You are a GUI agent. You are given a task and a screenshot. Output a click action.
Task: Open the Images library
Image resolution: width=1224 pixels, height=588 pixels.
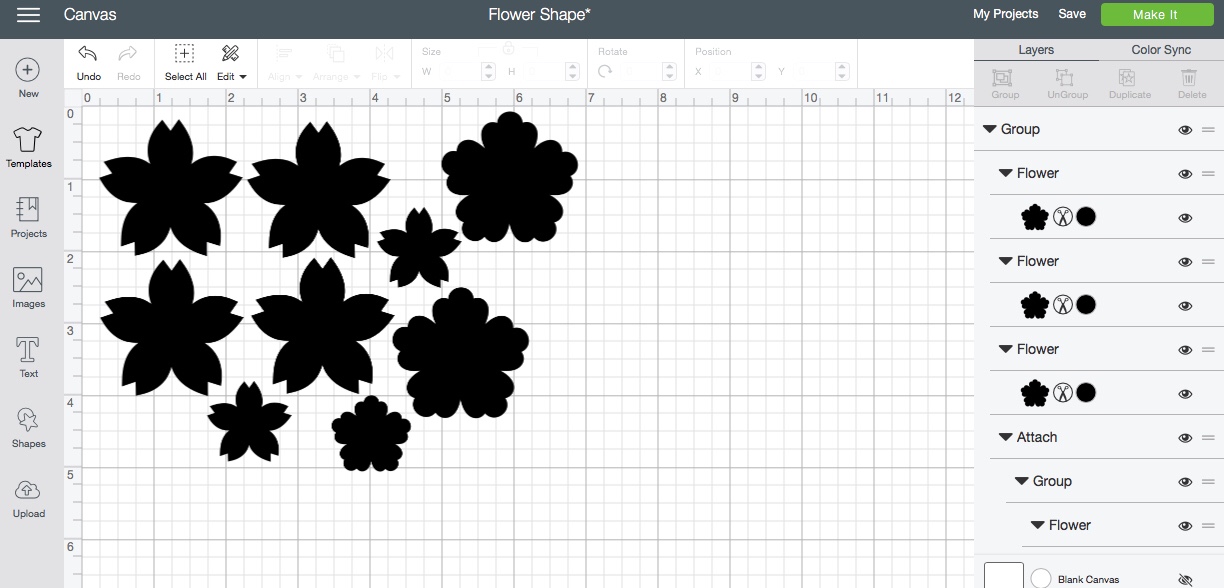(x=28, y=281)
